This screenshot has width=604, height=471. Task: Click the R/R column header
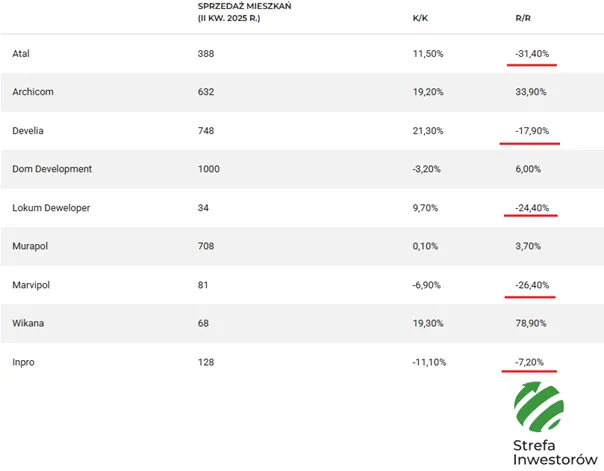(523, 18)
